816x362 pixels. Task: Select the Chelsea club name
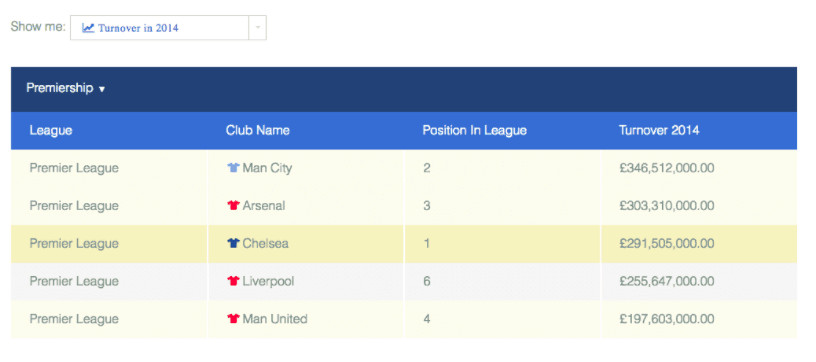pyautogui.click(x=265, y=243)
